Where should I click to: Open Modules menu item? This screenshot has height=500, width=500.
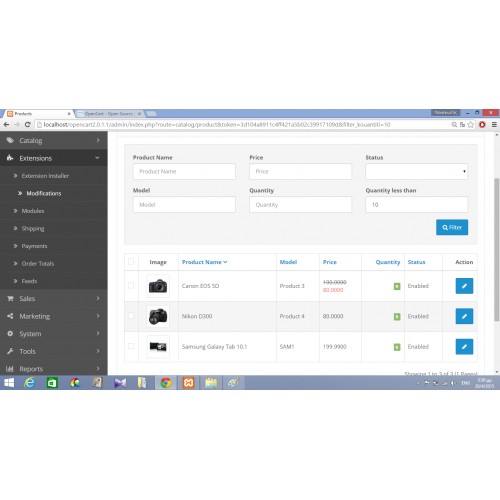[33, 211]
